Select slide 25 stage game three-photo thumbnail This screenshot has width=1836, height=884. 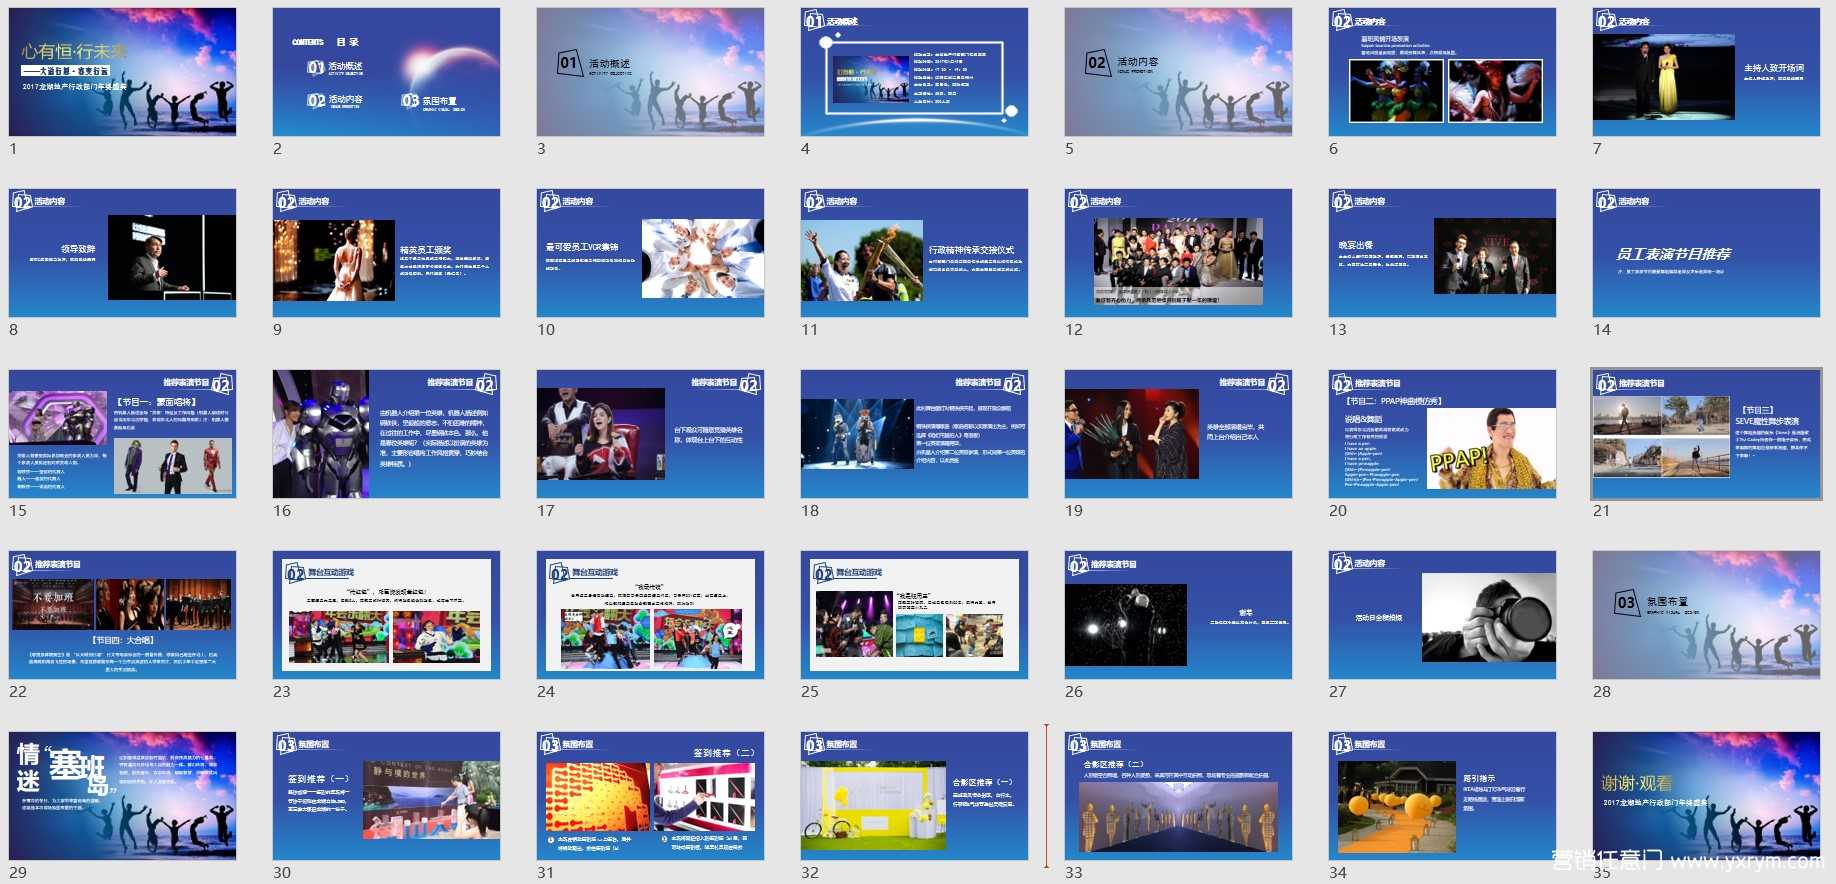915,615
